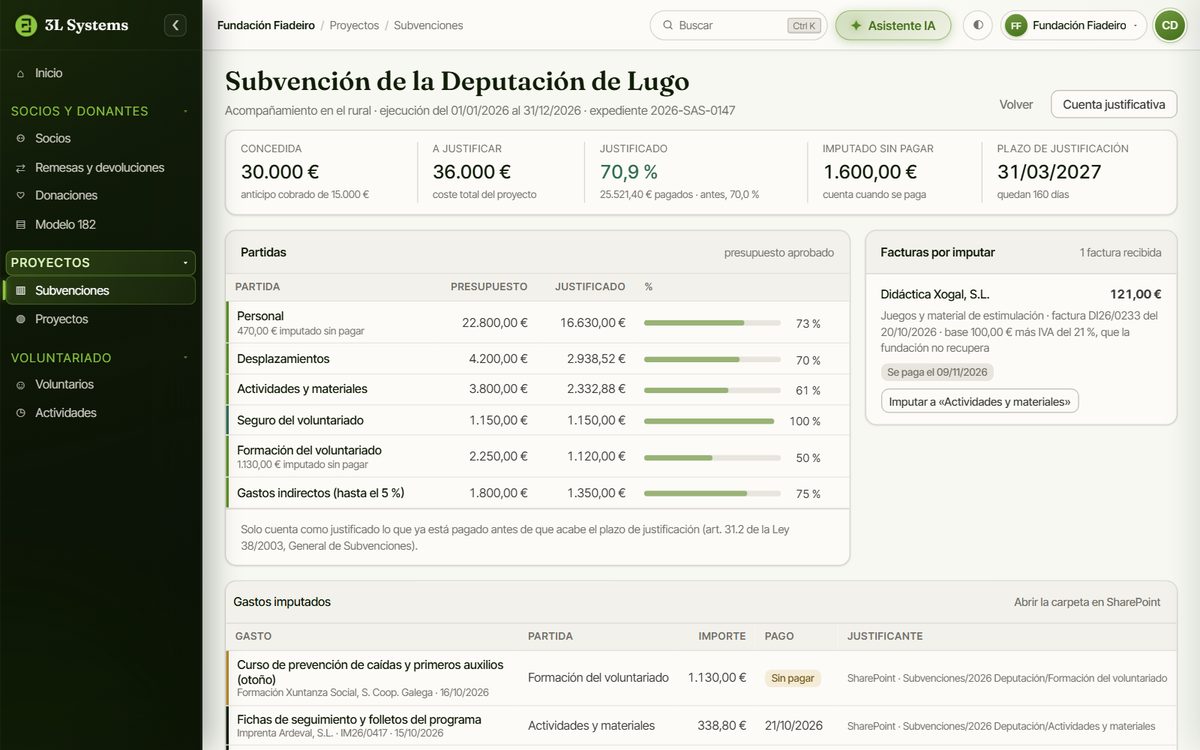Click the 31/03/2027 deadline value
The image size is (1200, 750).
tap(1049, 172)
